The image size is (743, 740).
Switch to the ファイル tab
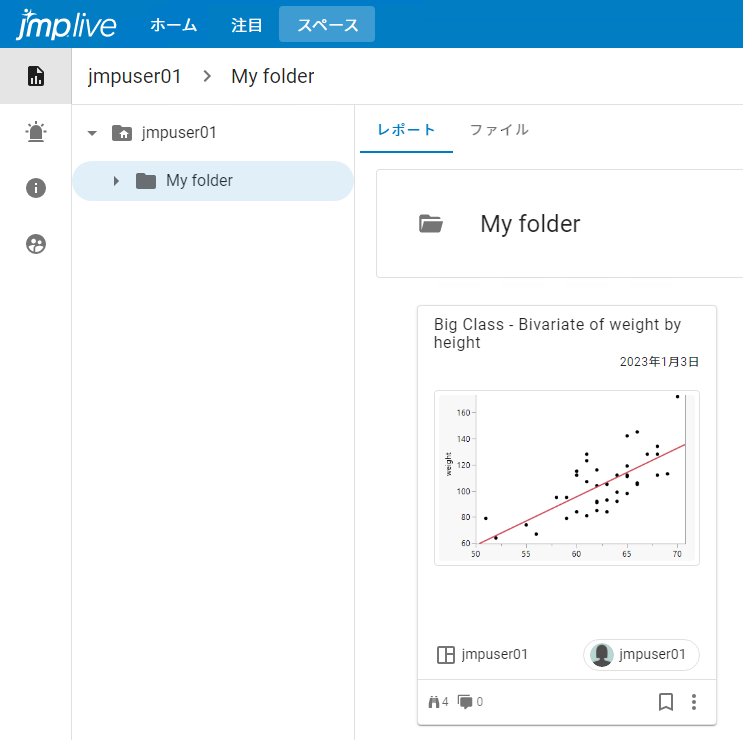tap(499, 130)
